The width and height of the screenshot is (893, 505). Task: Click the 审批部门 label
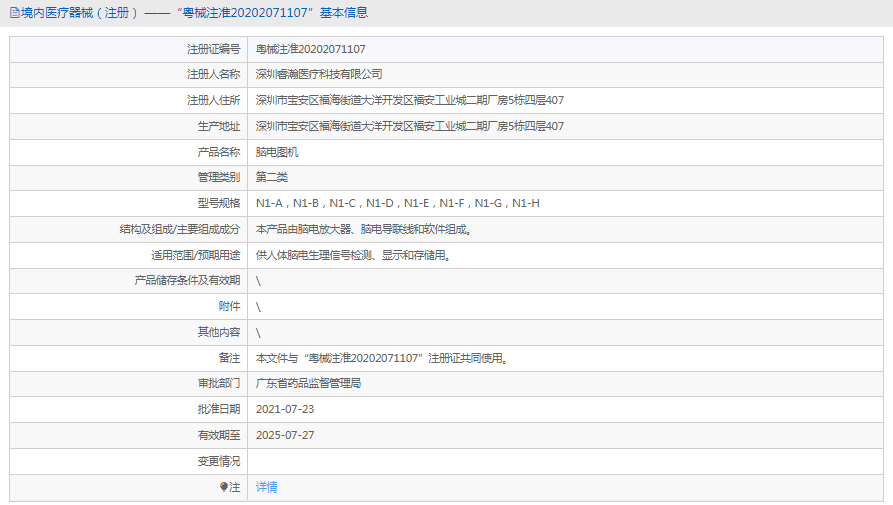pos(219,384)
